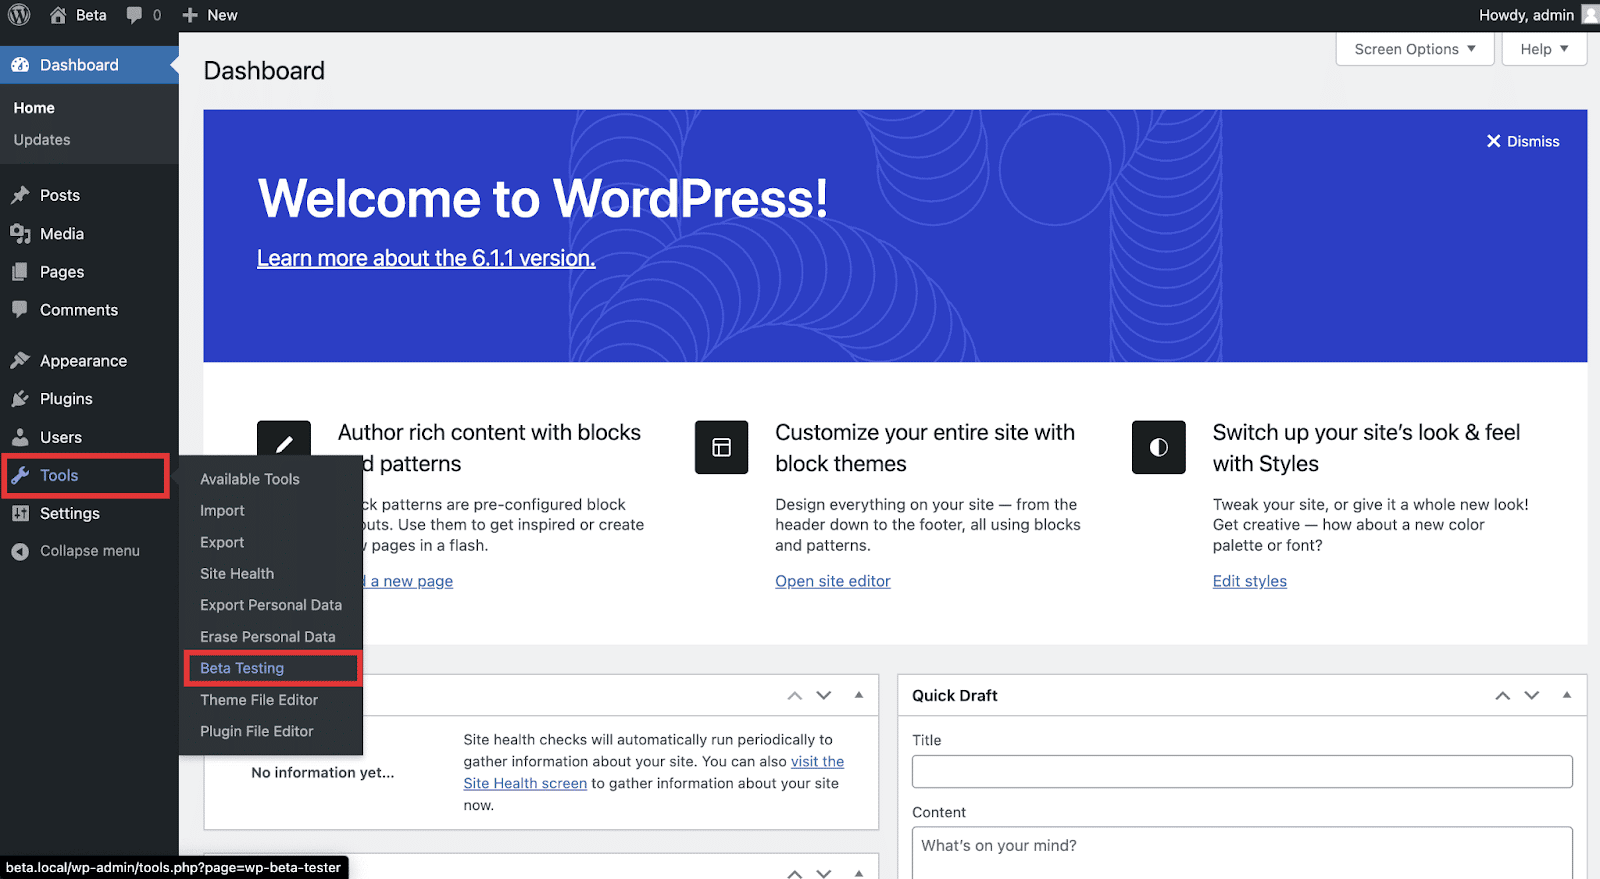
Task: Collapse the Quick Draft panel
Action: click(x=1566, y=695)
